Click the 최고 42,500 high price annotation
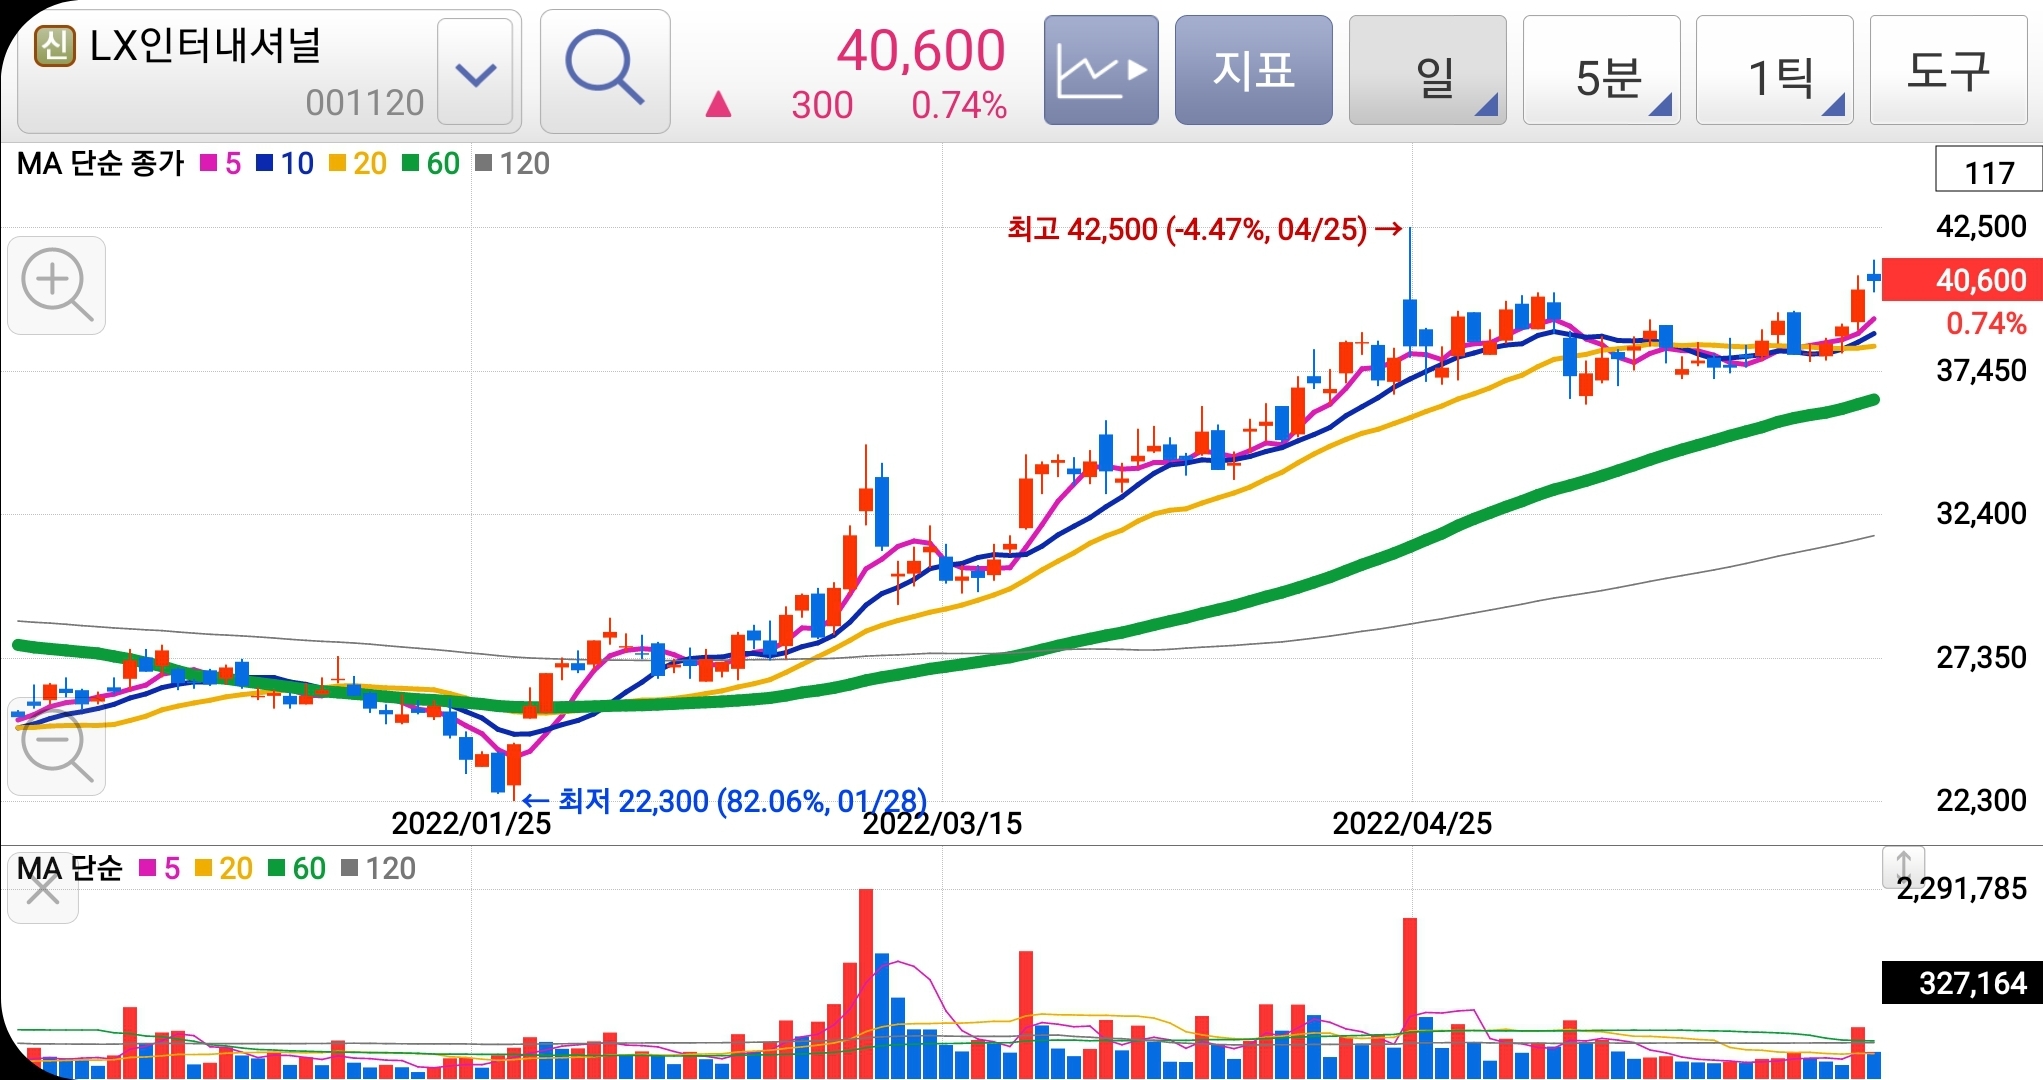This screenshot has height=1080, width=2043. (x=1204, y=230)
